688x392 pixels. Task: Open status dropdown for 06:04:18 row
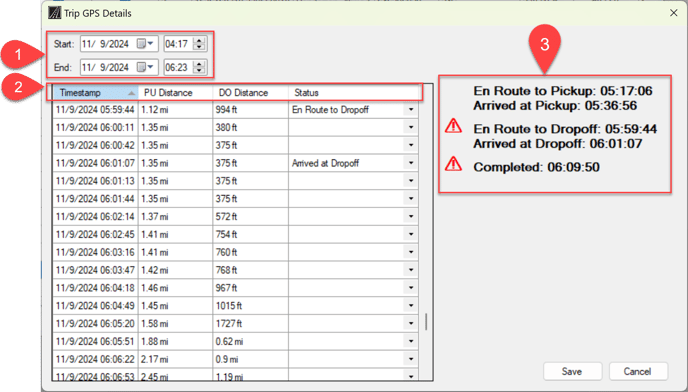411,288
